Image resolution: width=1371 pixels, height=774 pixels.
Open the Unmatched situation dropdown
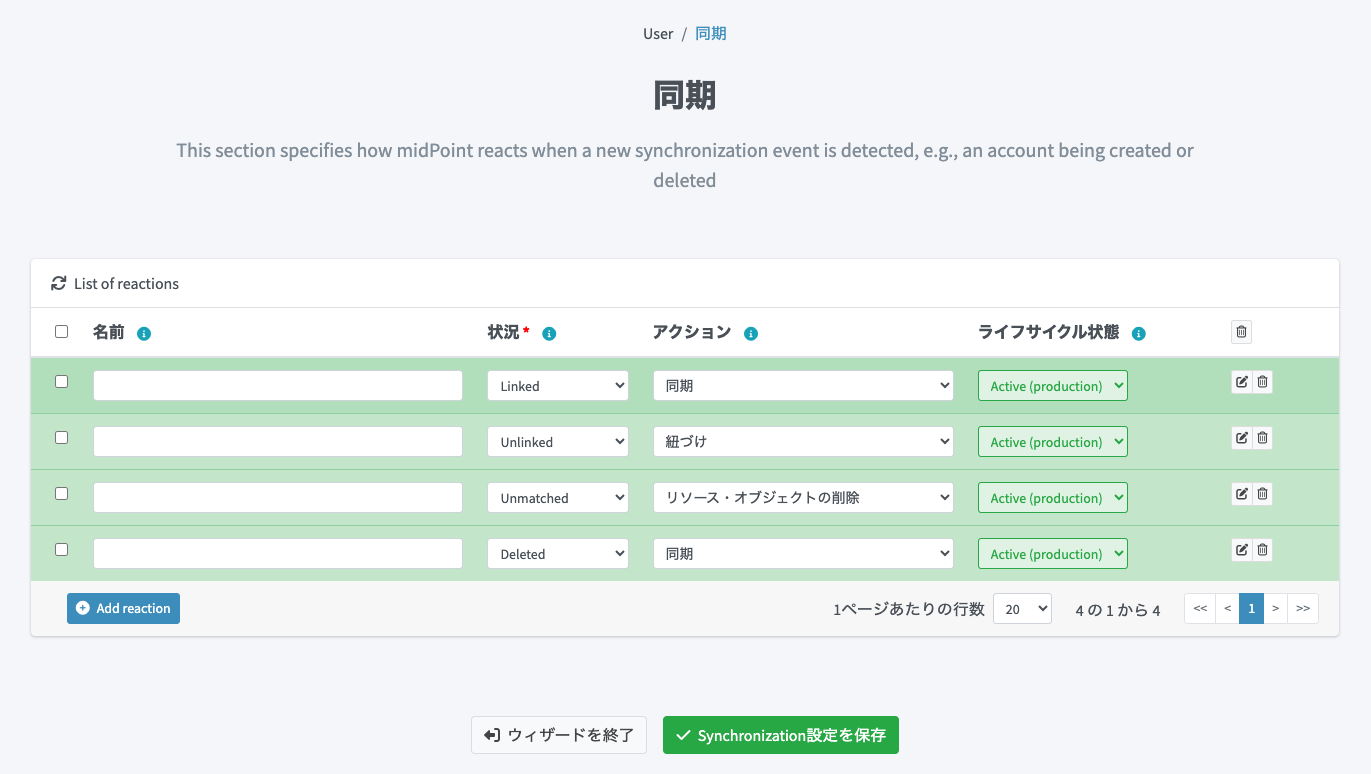[558, 498]
